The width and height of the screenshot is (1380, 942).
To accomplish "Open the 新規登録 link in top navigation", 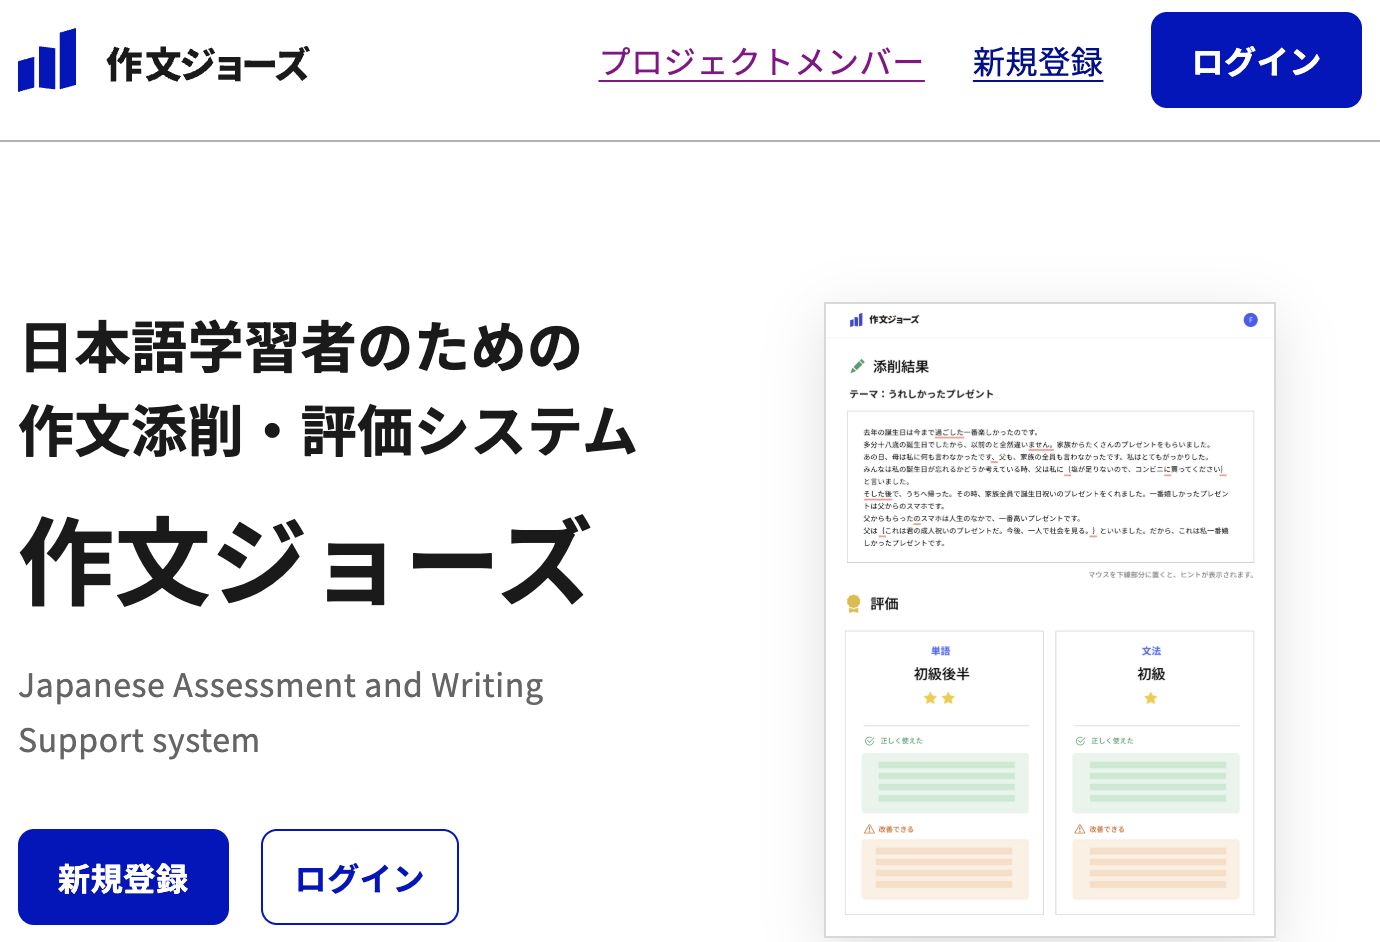I will click(1037, 62).
